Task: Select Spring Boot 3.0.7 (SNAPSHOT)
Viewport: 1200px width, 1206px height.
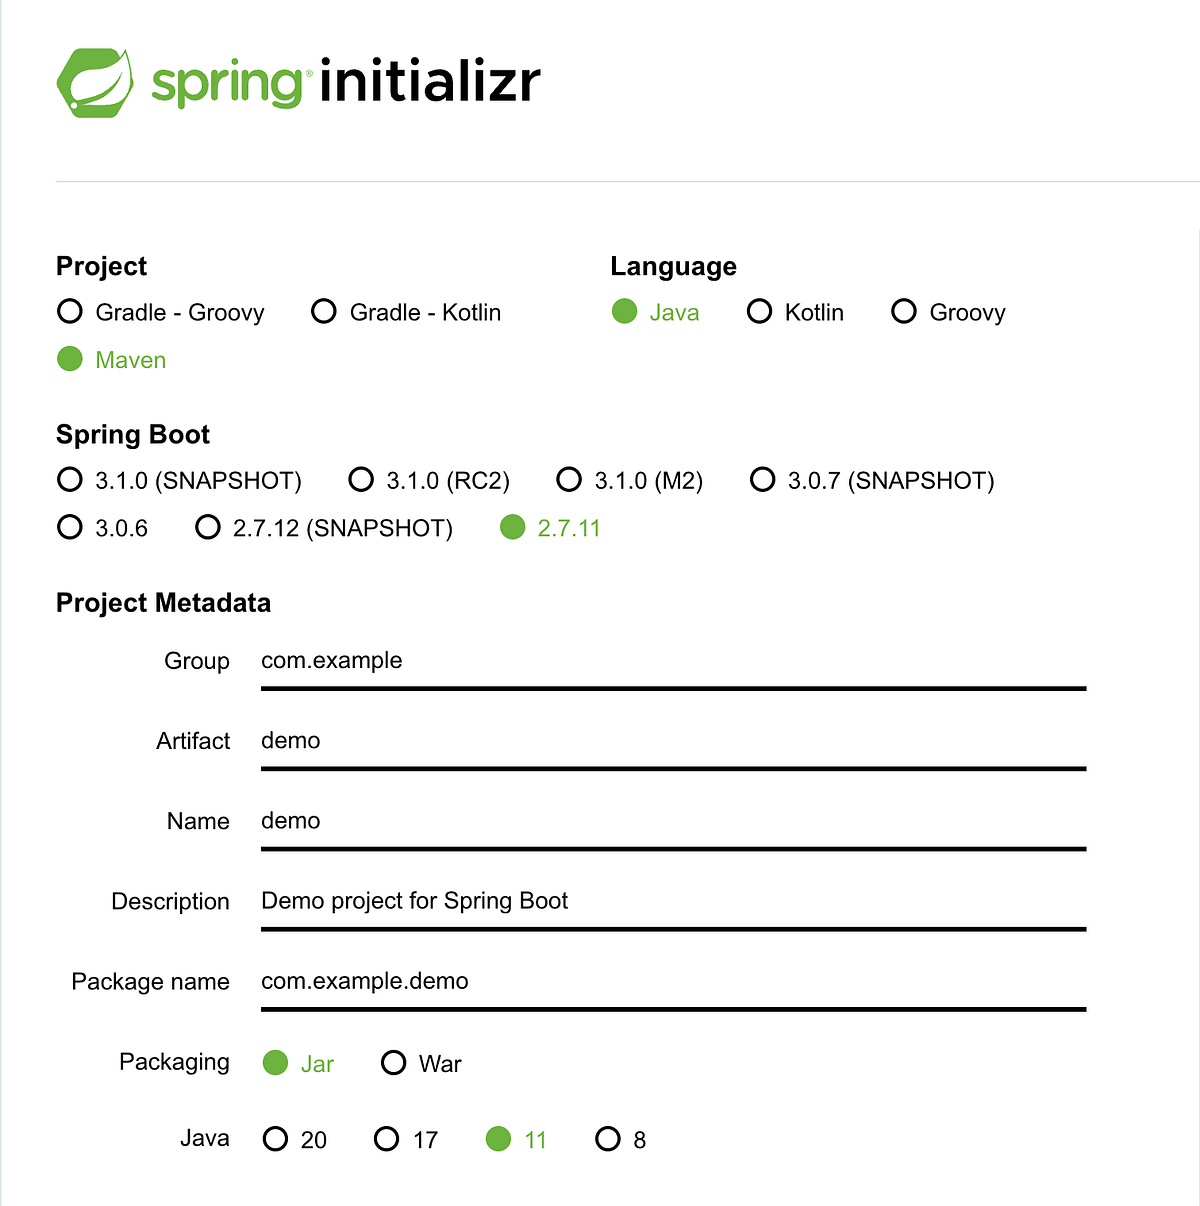Action: pos(762,479)
